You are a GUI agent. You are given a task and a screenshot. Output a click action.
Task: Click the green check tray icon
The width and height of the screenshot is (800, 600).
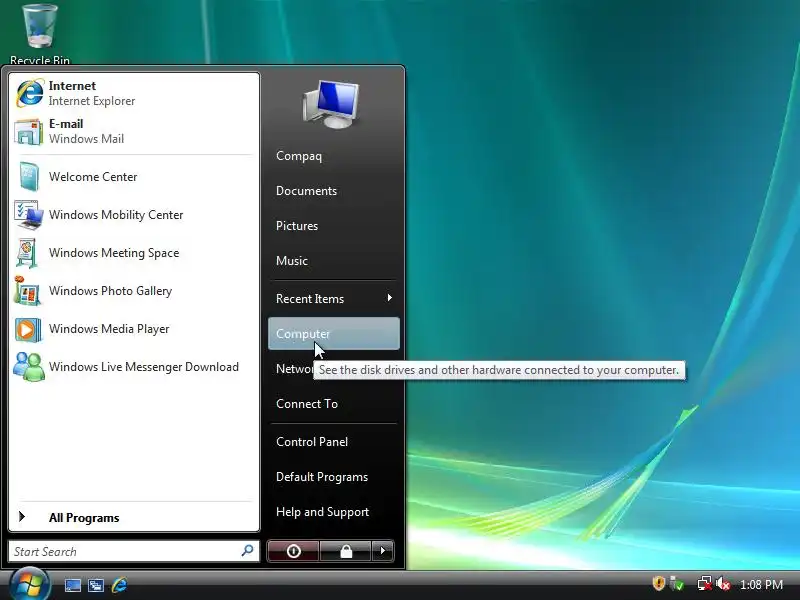(677, 583)
